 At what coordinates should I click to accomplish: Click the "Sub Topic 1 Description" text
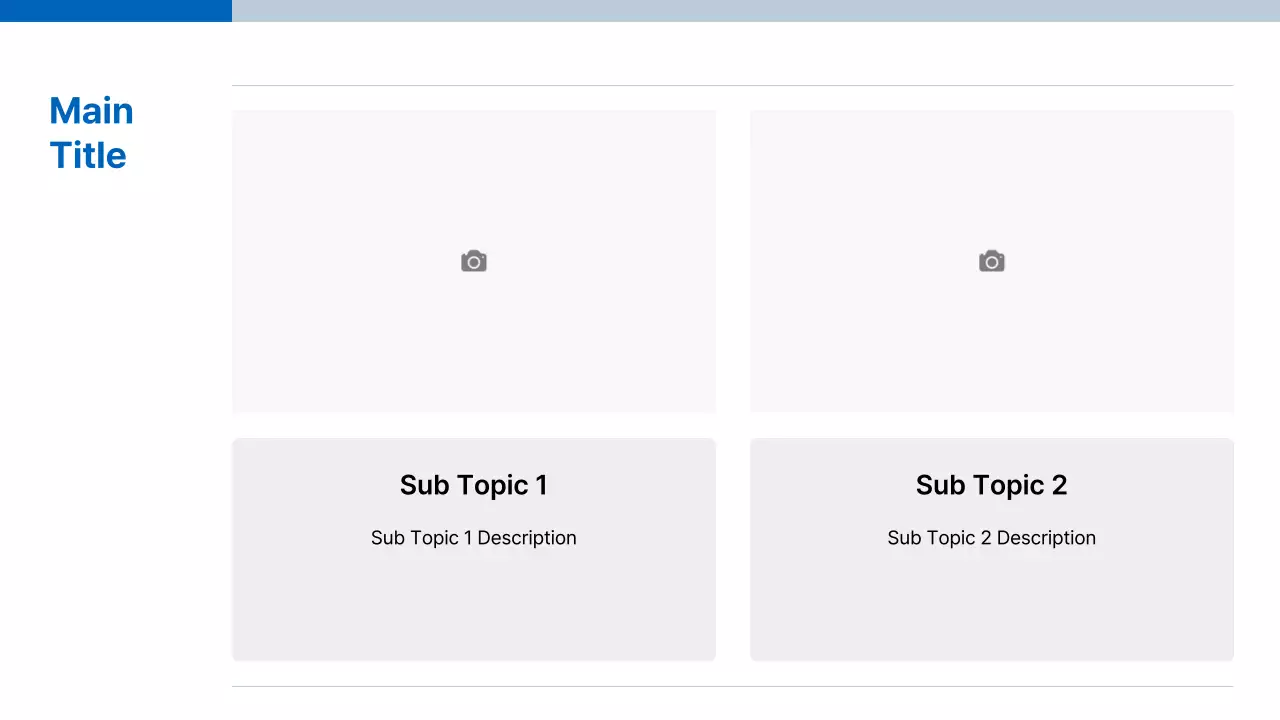473,538
